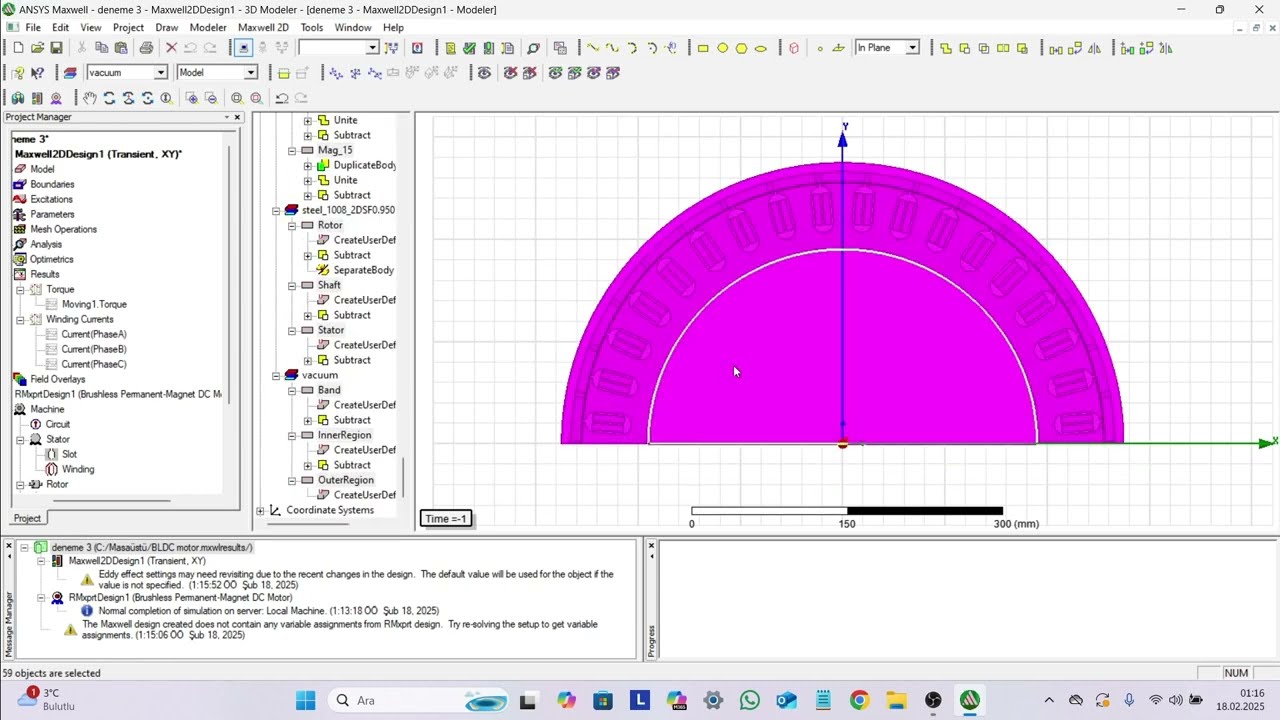The height and width of the screenshot is (720, 1280).
Task: Click the red X Delete icon
Action: (x=171, y=48)
